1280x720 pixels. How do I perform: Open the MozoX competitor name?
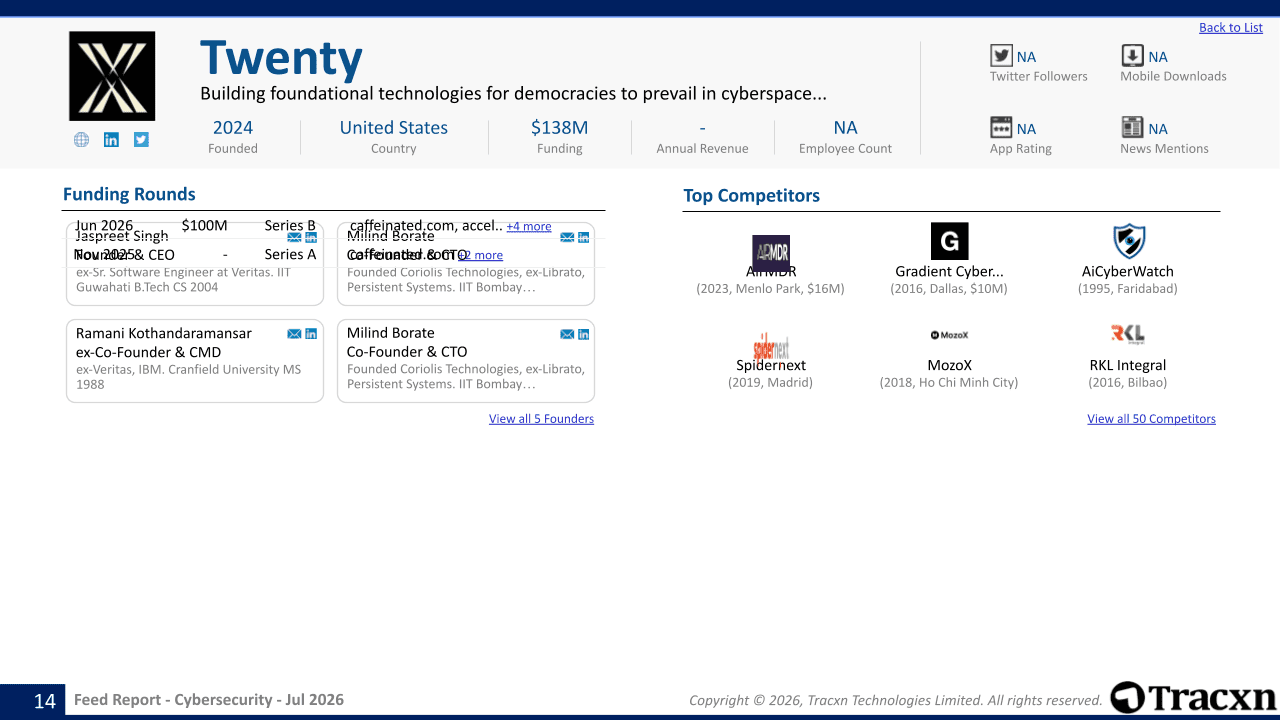(x=949, y=365)
